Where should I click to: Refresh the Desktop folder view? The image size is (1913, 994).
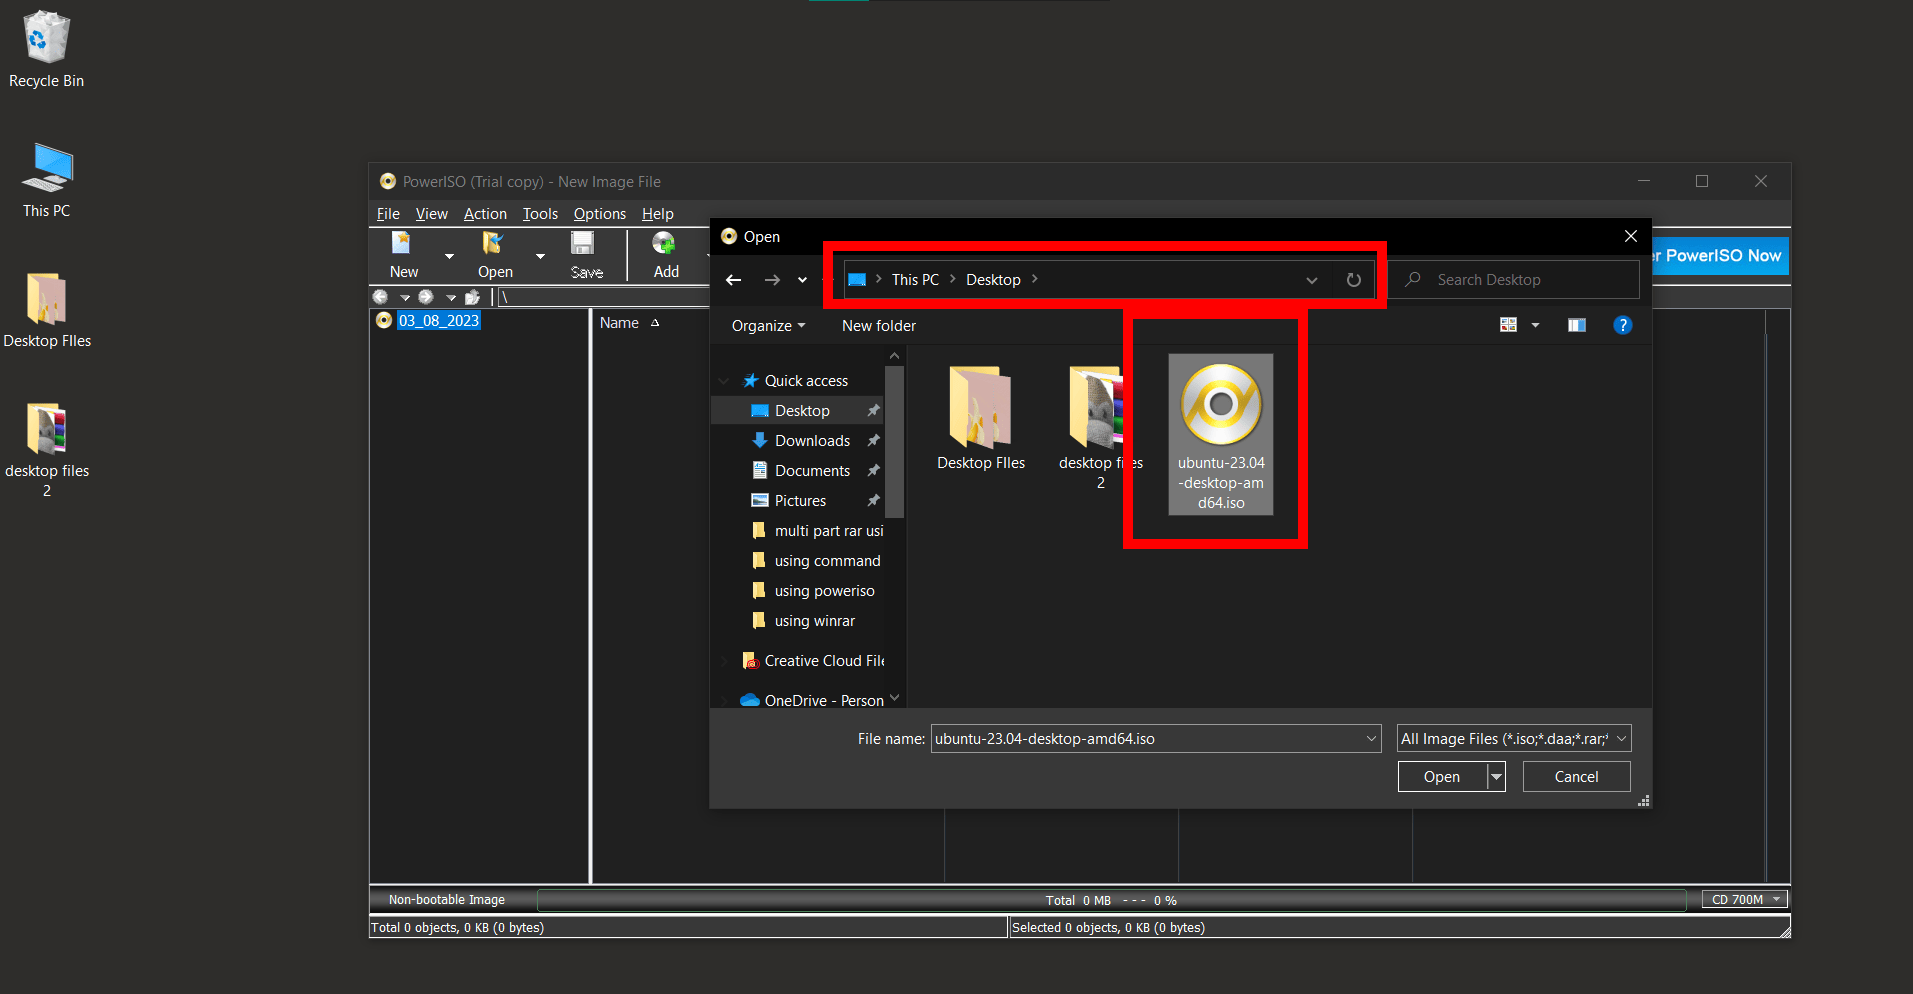point(1353,280)
